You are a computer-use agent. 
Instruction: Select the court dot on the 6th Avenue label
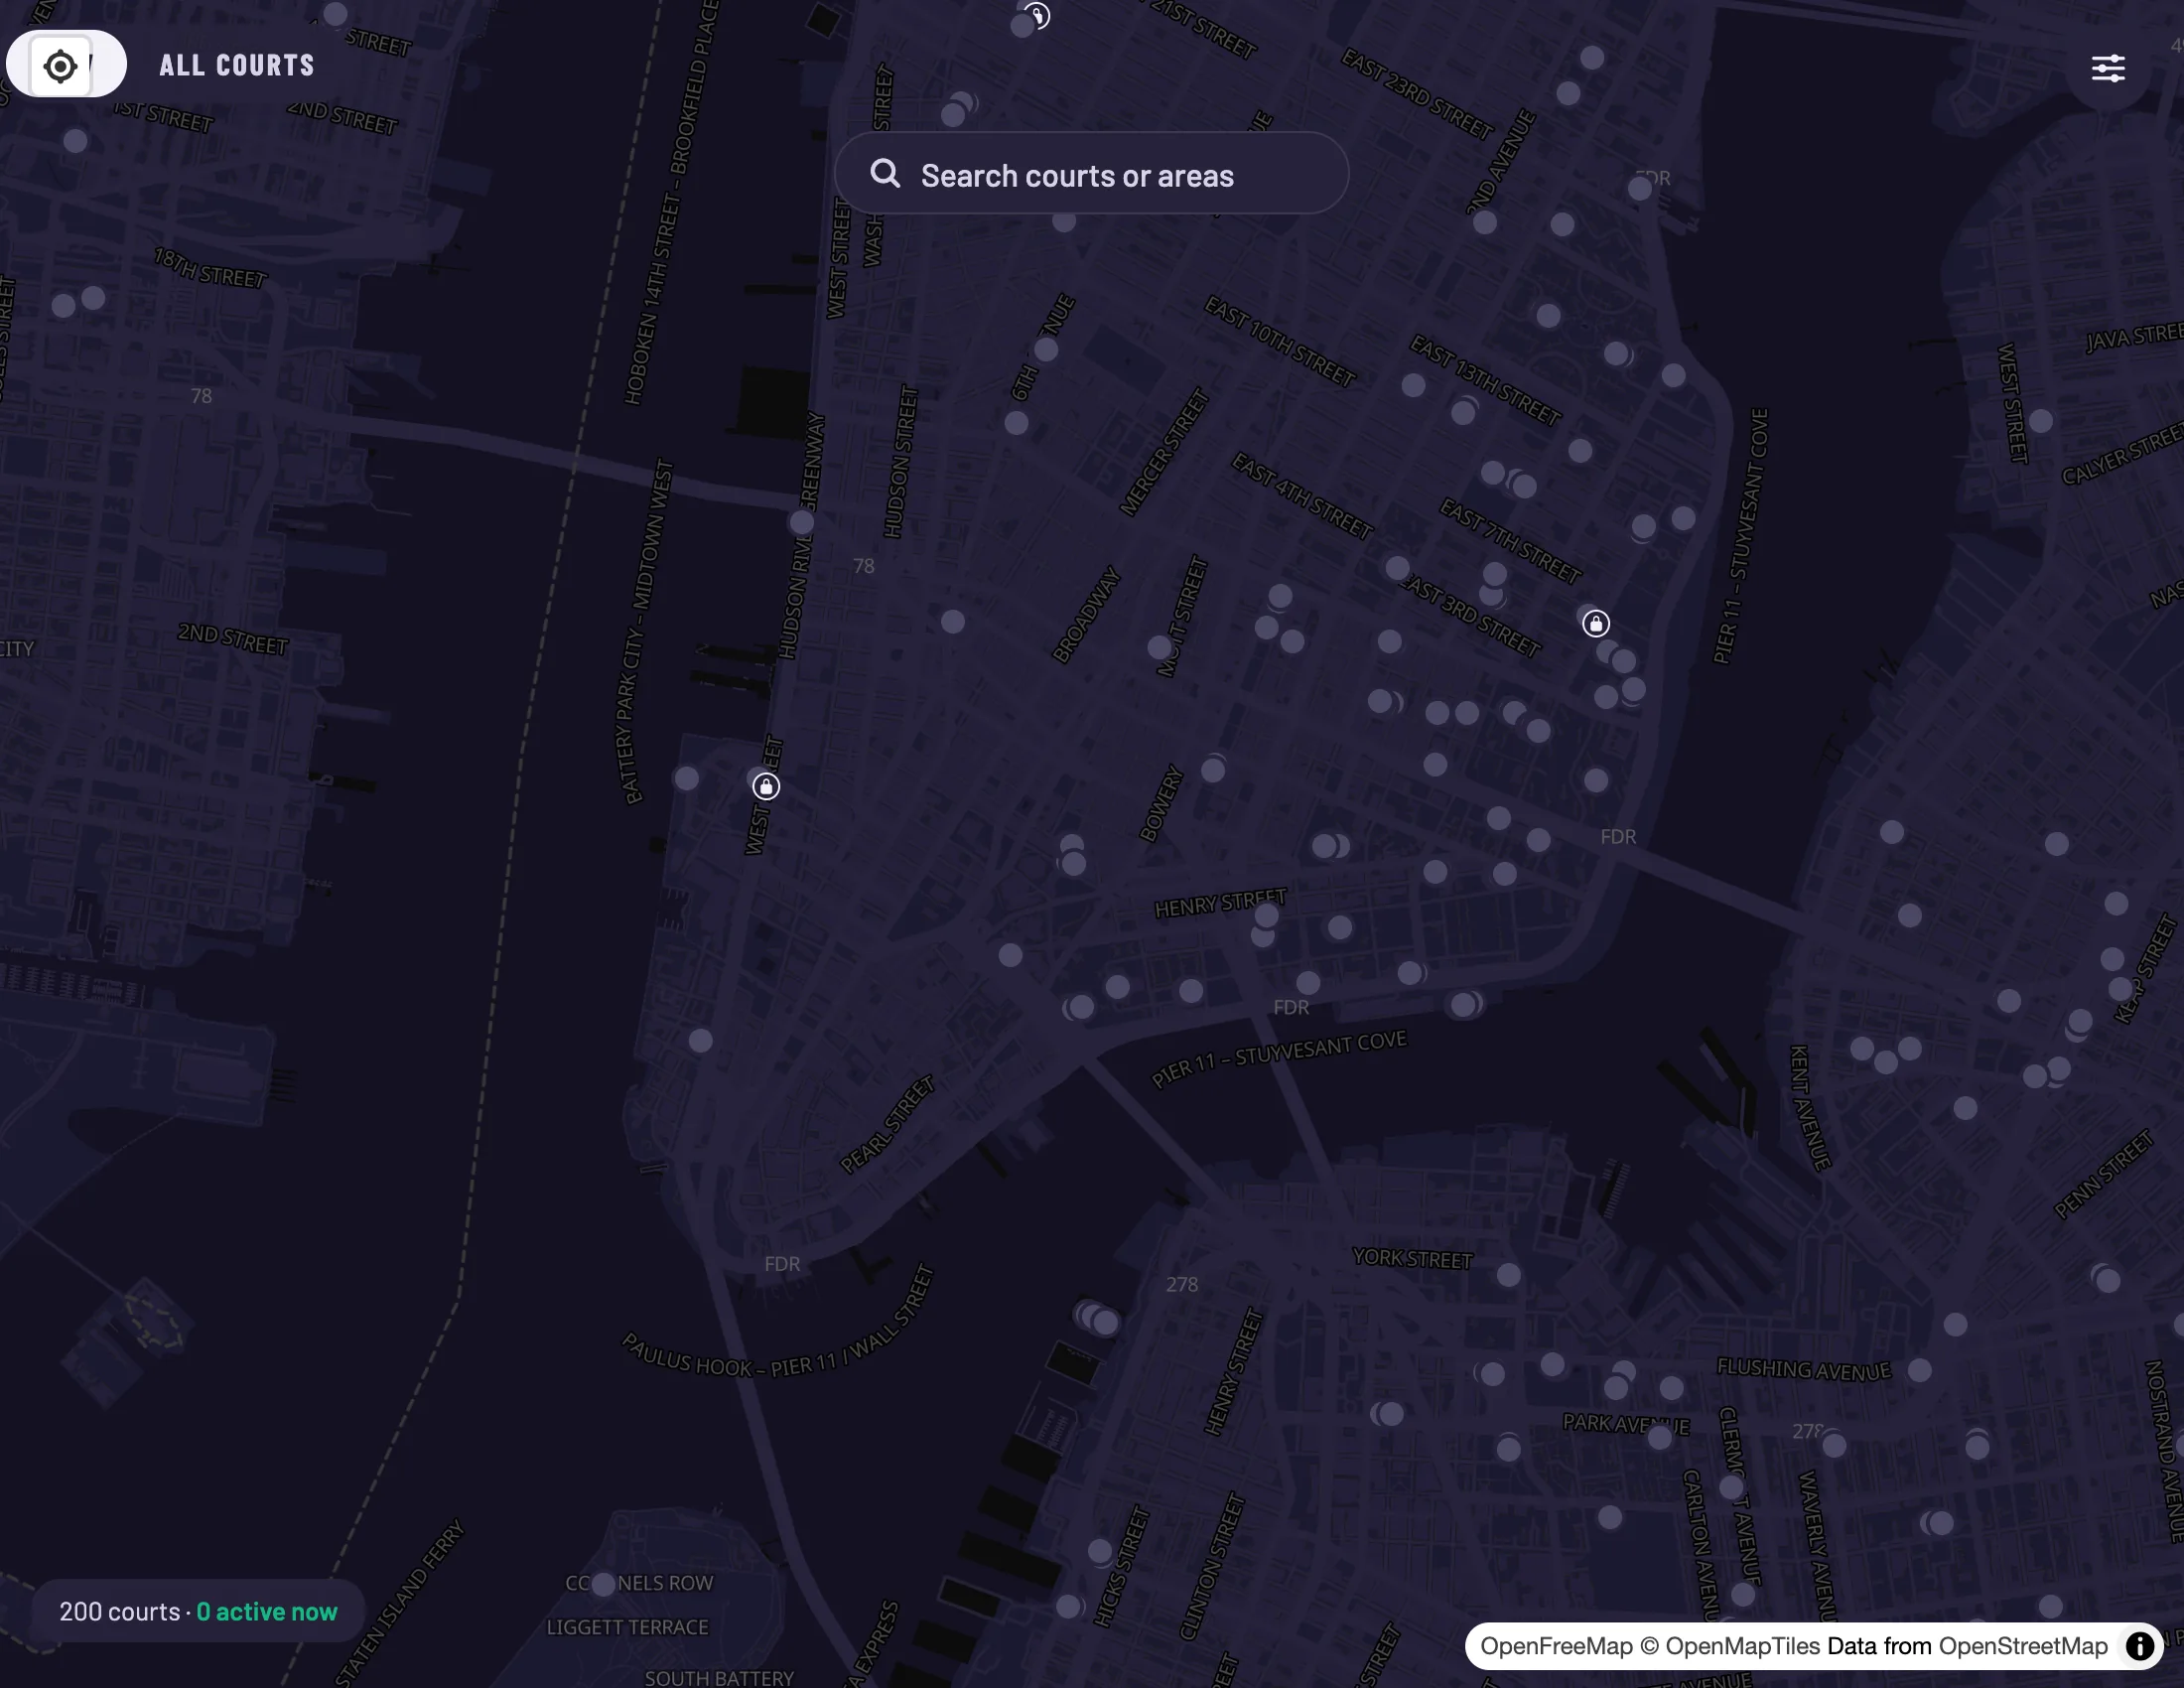tap(1046, 350)
